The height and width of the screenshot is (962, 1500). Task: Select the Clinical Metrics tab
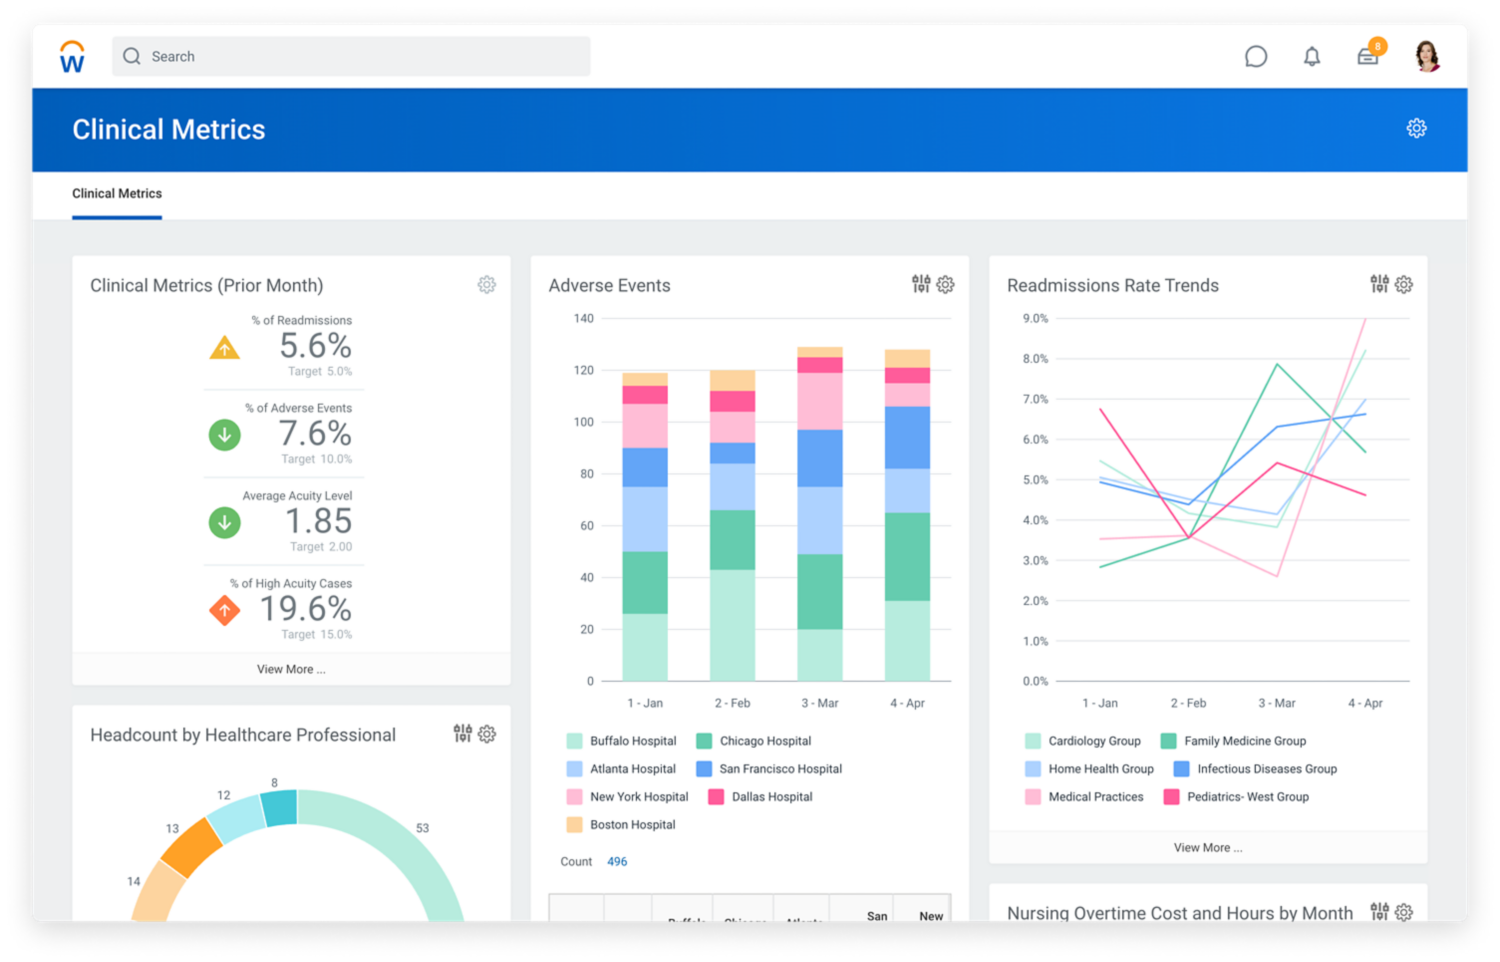117,194
